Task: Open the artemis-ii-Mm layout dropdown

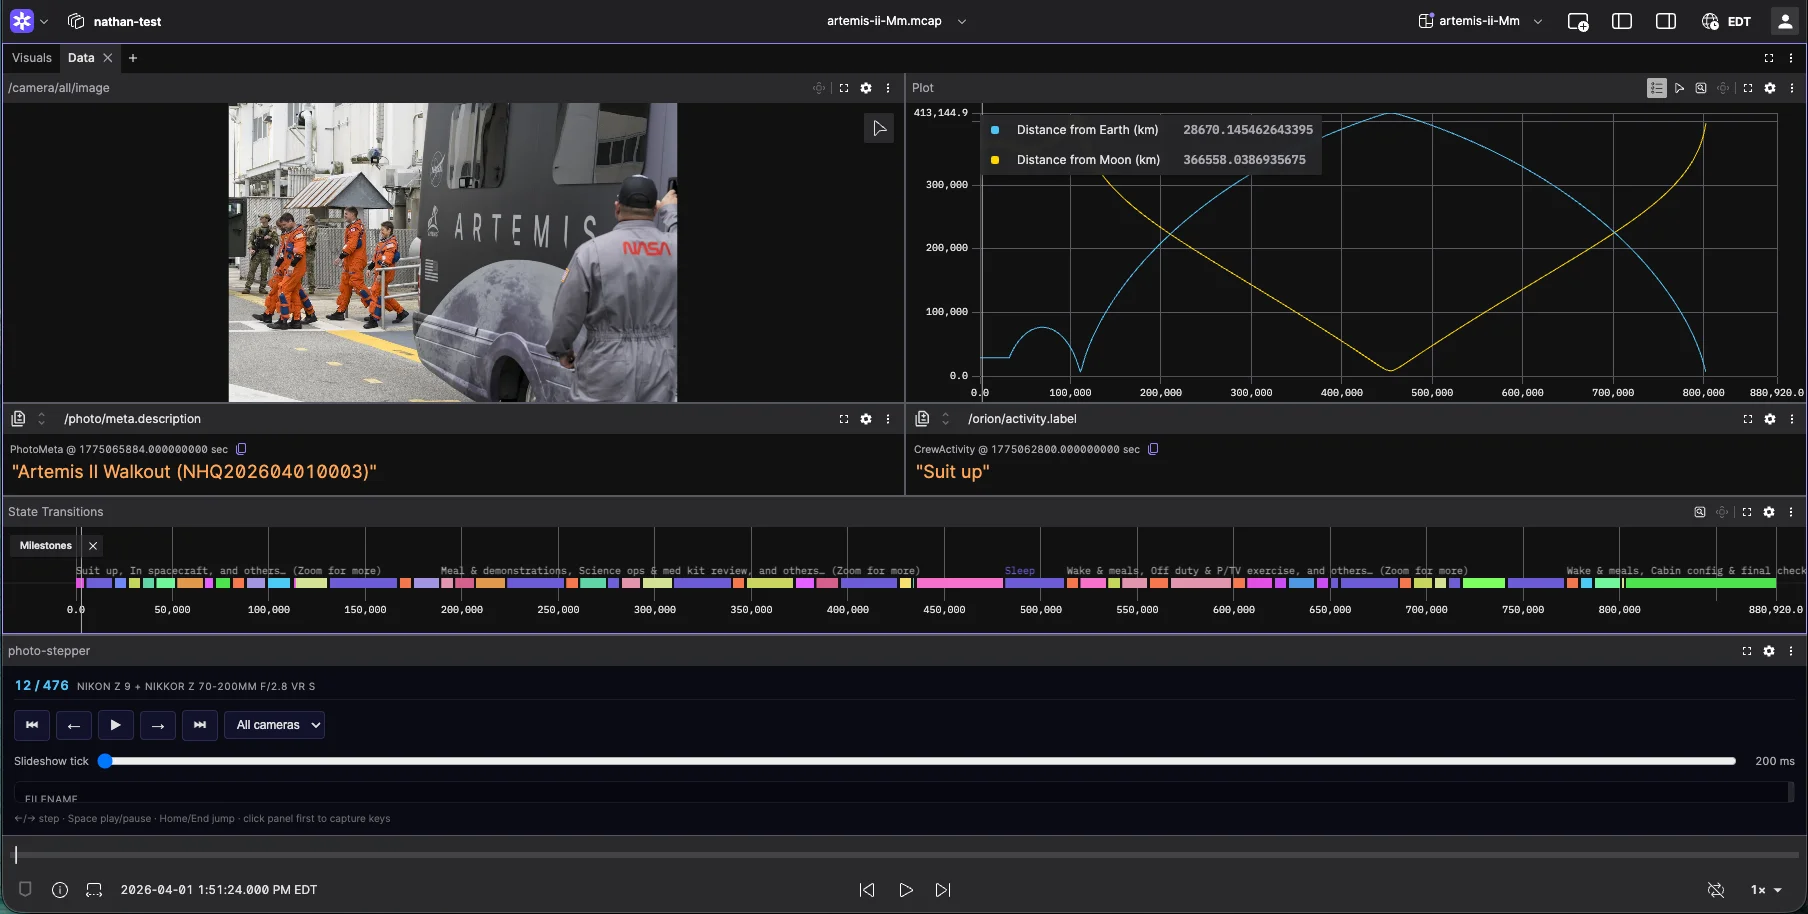Action: 1481,21
